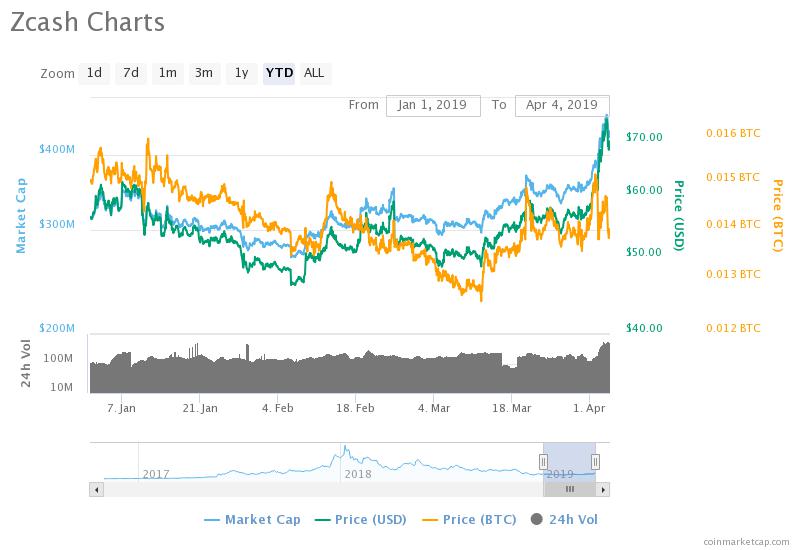Choose the 3m zoom range
Image resolution: width=800 pixels, height=550 pixels.
point(204,73)
